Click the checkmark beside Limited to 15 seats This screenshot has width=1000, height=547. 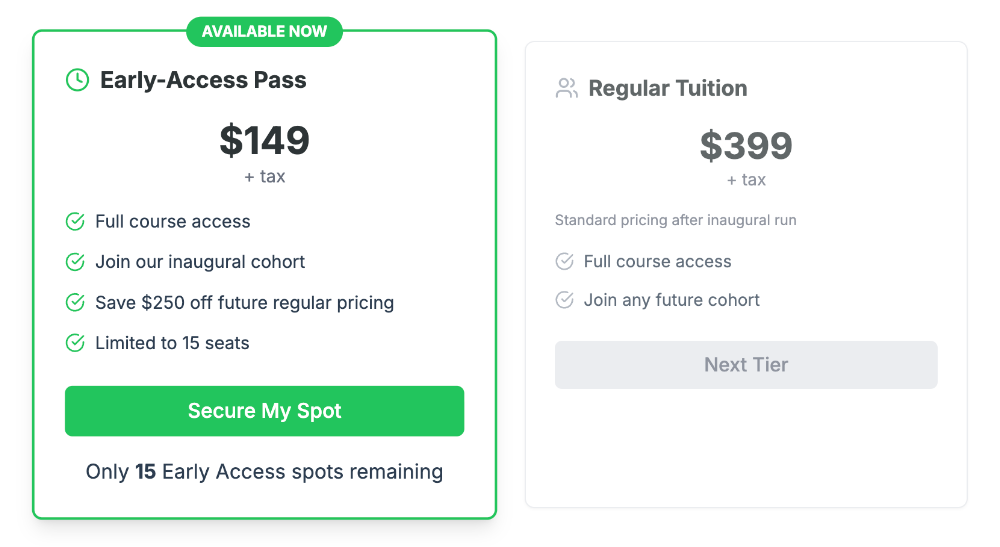[75, 343]
